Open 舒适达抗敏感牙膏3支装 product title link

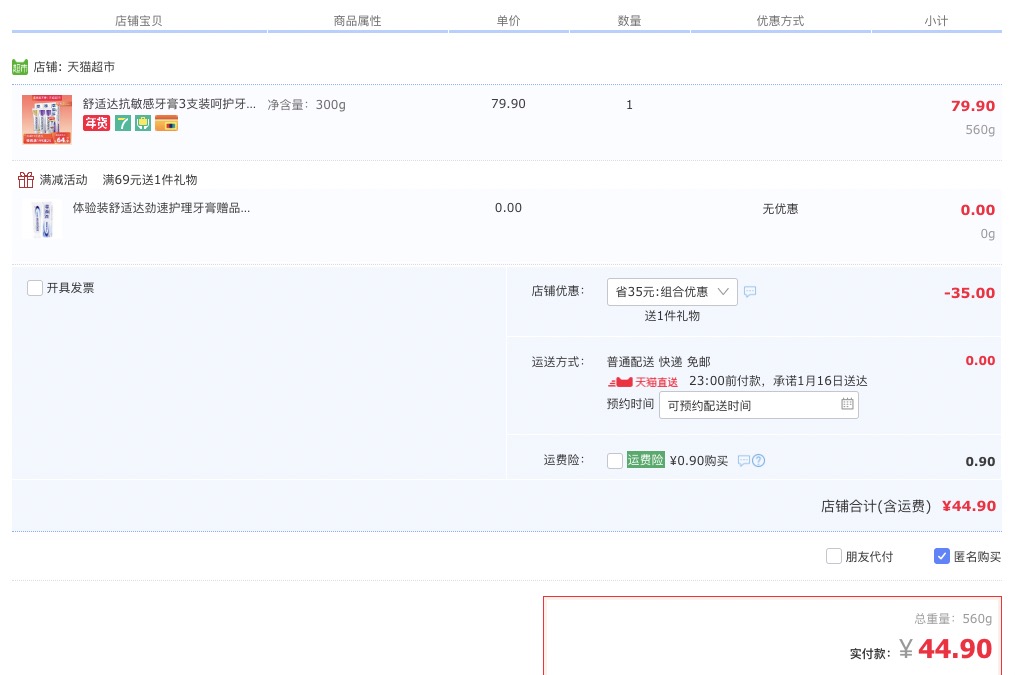pos(169,104)
